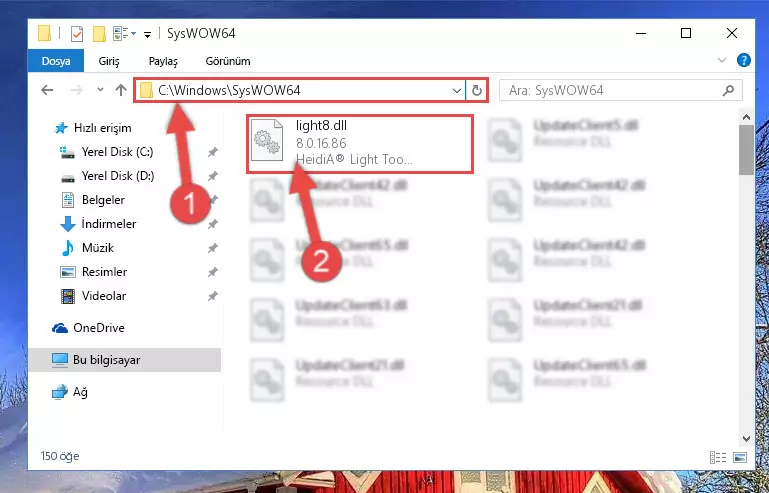Open the blue Help question mark
Screen dimensions: 769x493
743,60
